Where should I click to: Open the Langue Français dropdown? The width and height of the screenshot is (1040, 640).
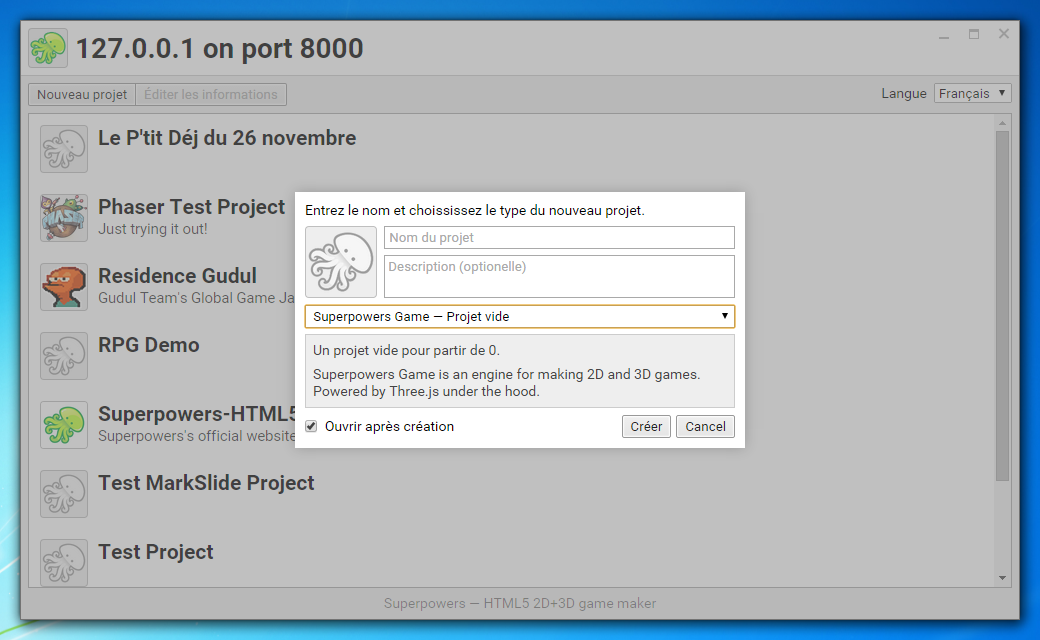point(972,94)
